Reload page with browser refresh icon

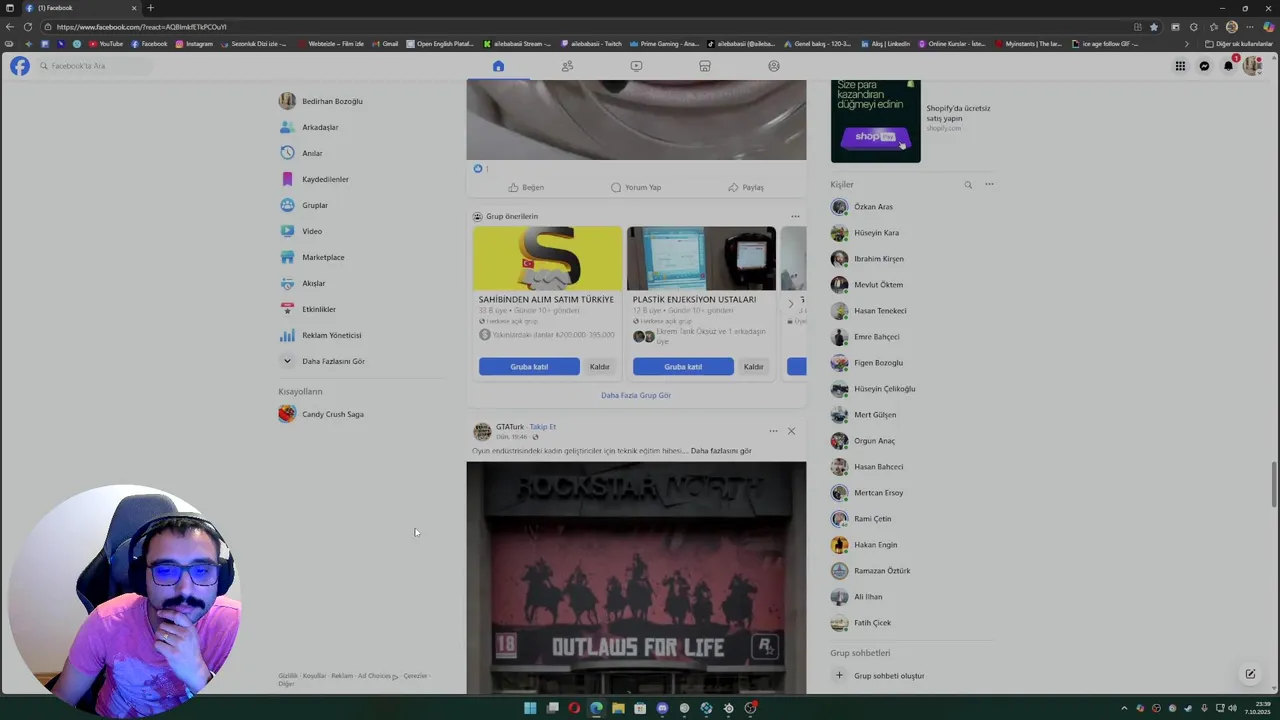27,27
